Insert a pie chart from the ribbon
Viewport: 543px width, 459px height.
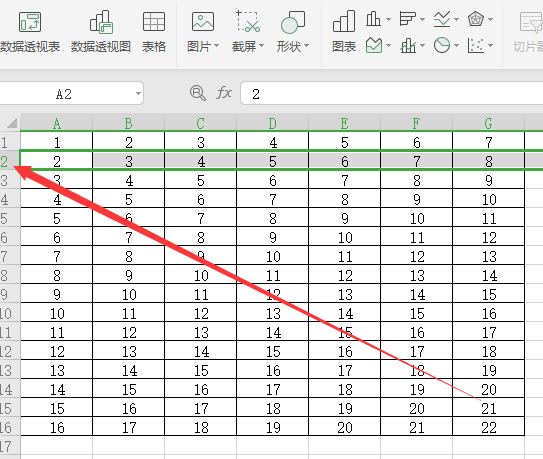[442, 45]
